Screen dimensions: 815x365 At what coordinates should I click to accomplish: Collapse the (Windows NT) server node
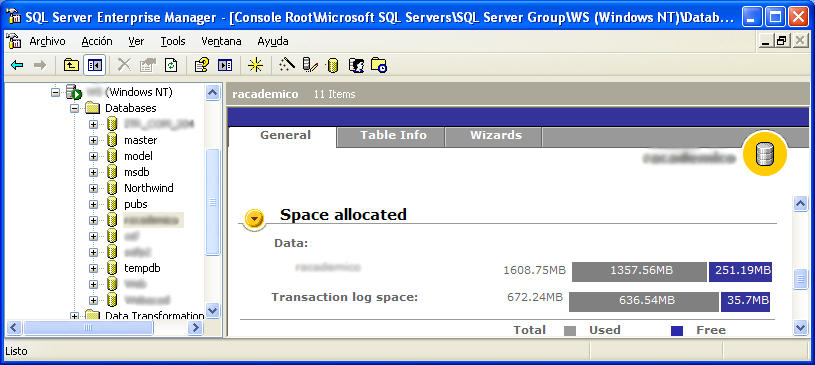[x=56, y=92]
